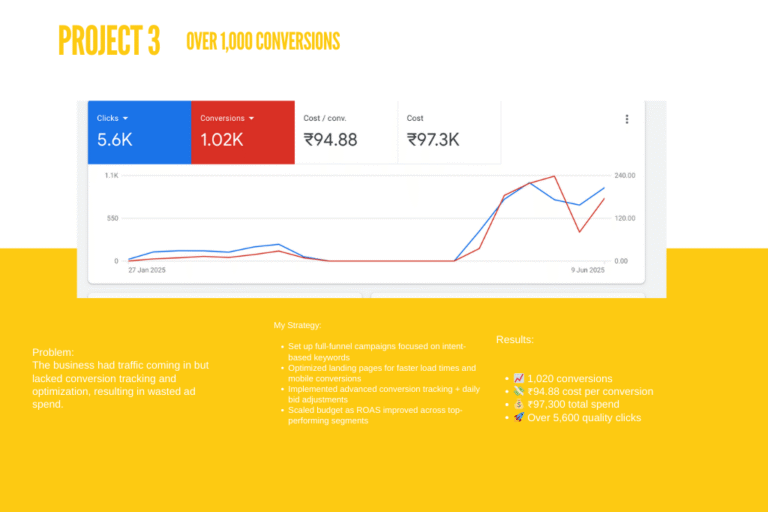
Task: Click the OVER 1,000 CONVERSIONS subtitle
Action: point(263,41)
